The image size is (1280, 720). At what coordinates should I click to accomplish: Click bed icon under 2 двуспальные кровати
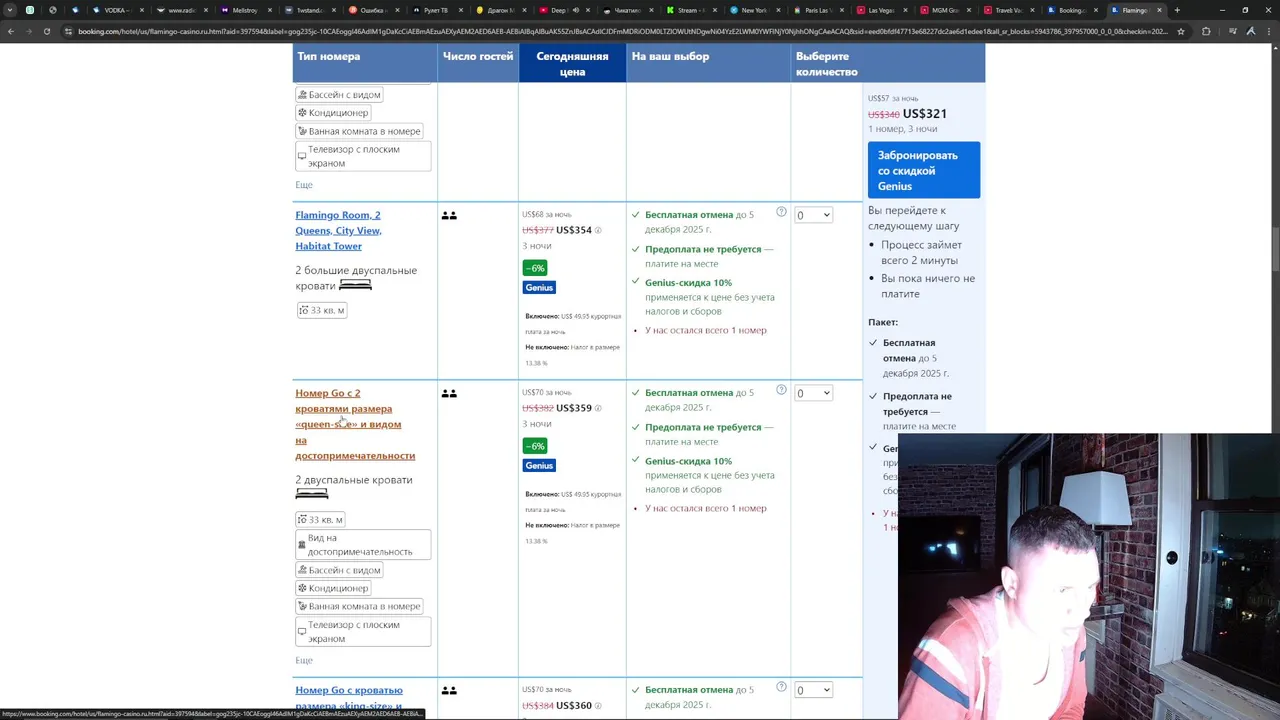[x=312, y=494]
